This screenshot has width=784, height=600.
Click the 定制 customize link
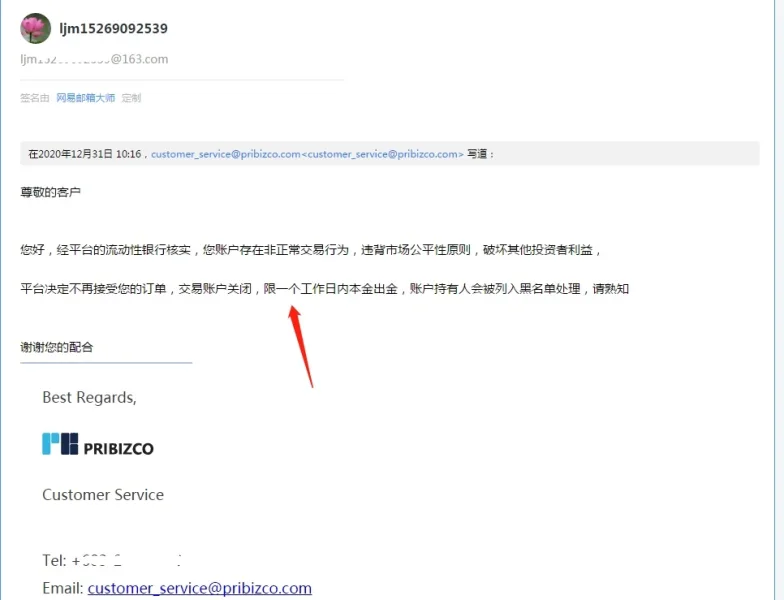131,98
